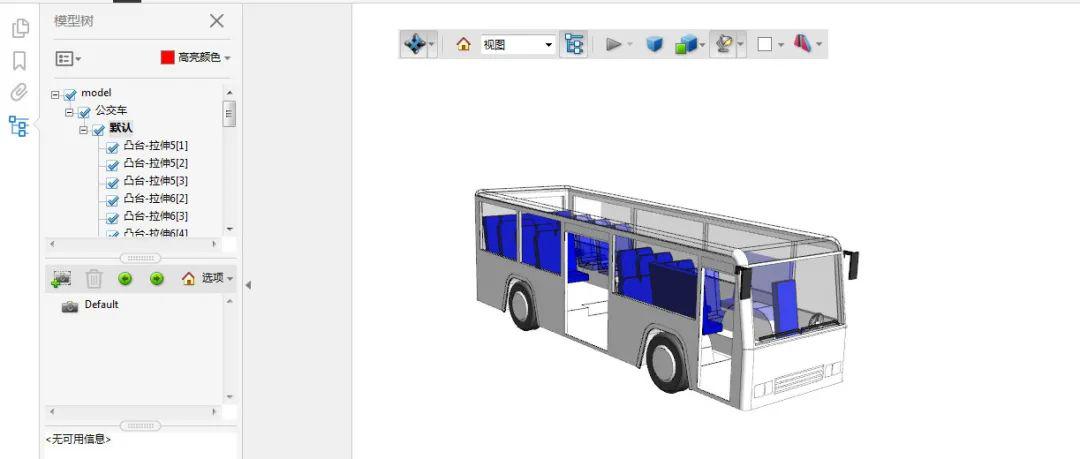This screenshot has width=1080, height=459.
Task: Reset to the default home view in 3D toolbar
Action: pyautogui.click(x=463, y=44)
